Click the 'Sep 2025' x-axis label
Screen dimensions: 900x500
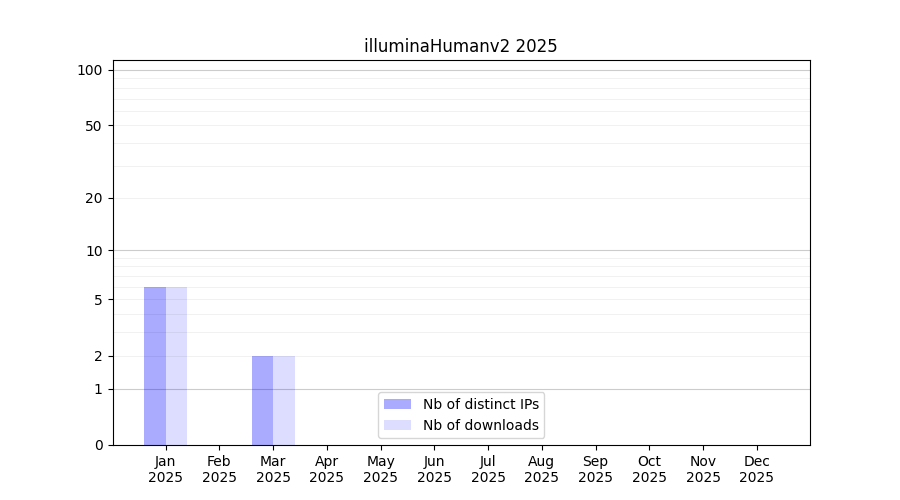coord(595,469)
